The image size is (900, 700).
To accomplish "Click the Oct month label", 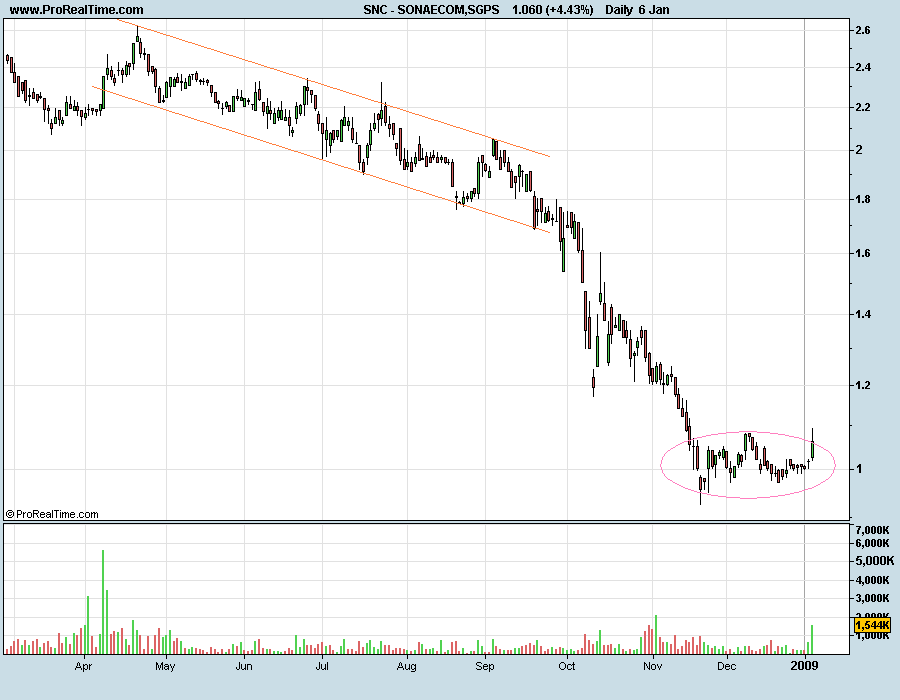I will (x=567, y=667).
